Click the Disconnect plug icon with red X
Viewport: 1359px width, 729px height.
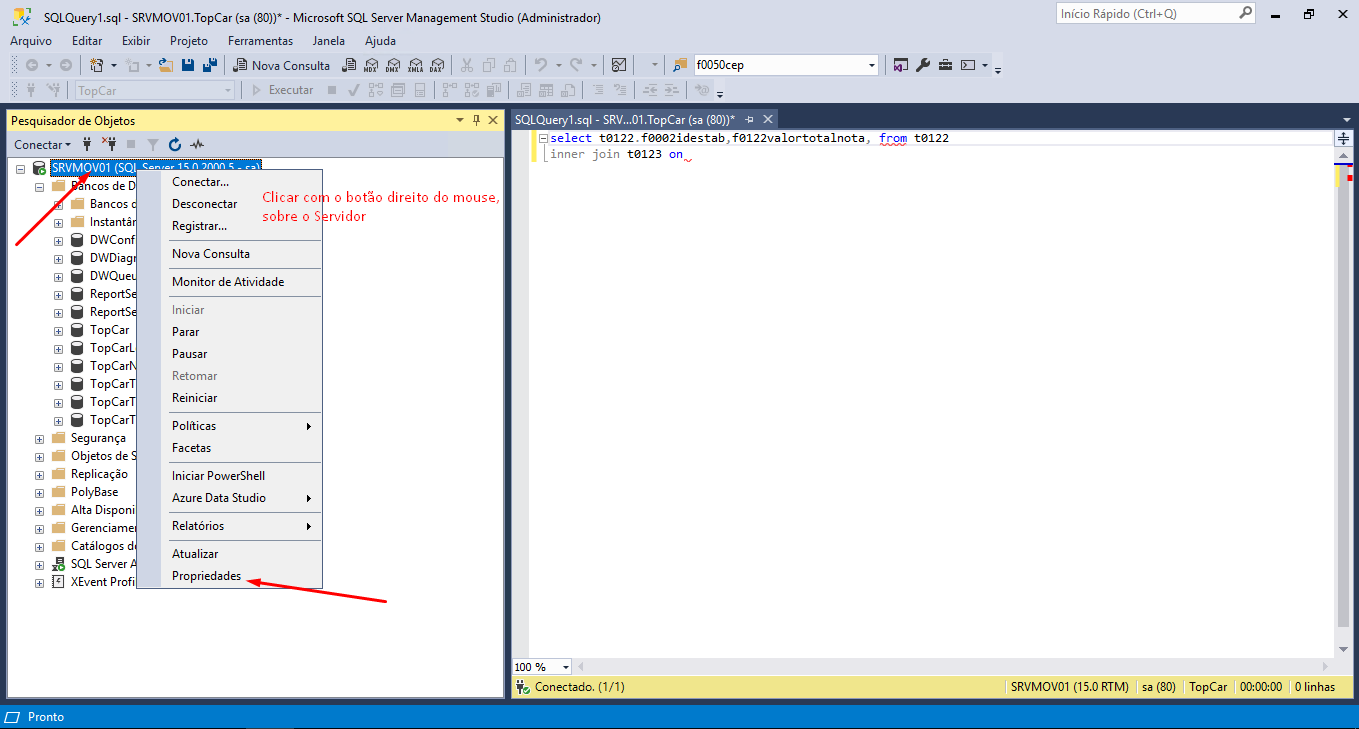click(x=109, y=144)
